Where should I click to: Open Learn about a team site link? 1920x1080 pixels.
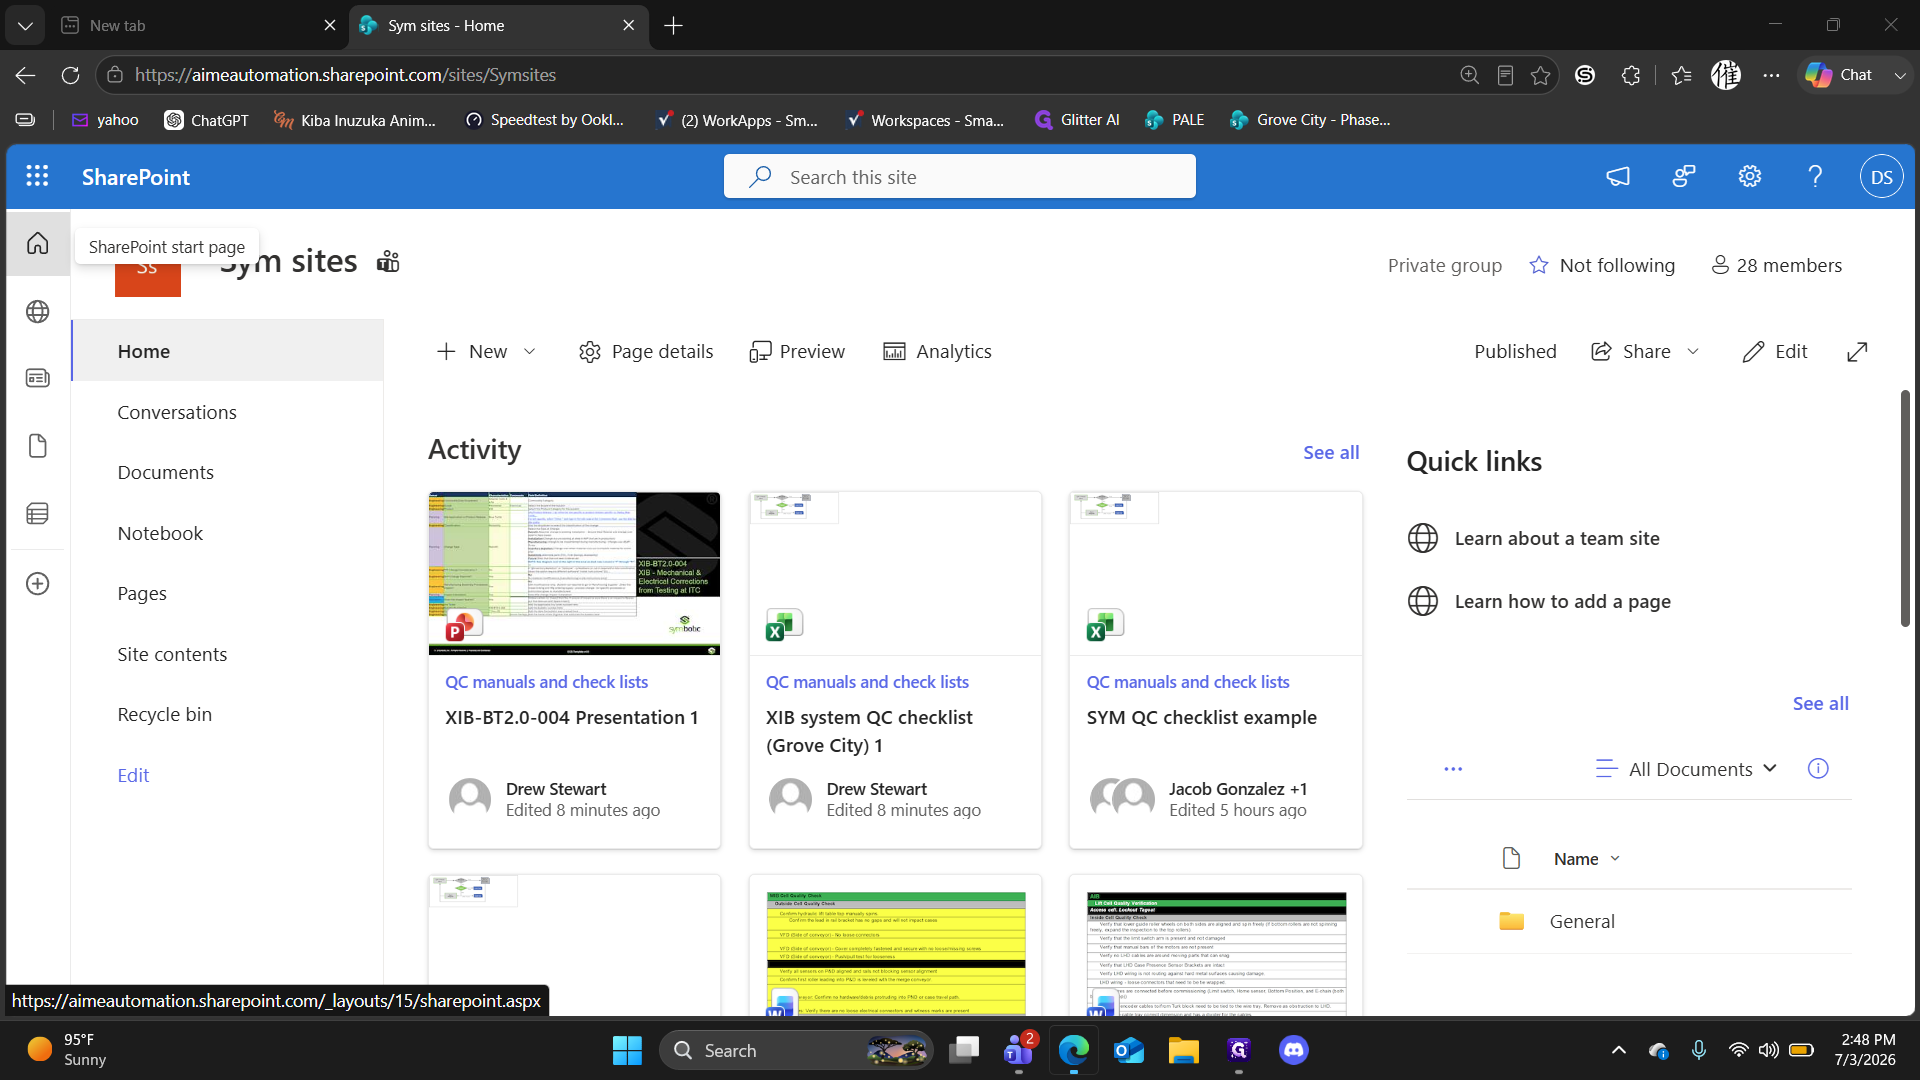pyautogui.click(x=1557, y=539)
